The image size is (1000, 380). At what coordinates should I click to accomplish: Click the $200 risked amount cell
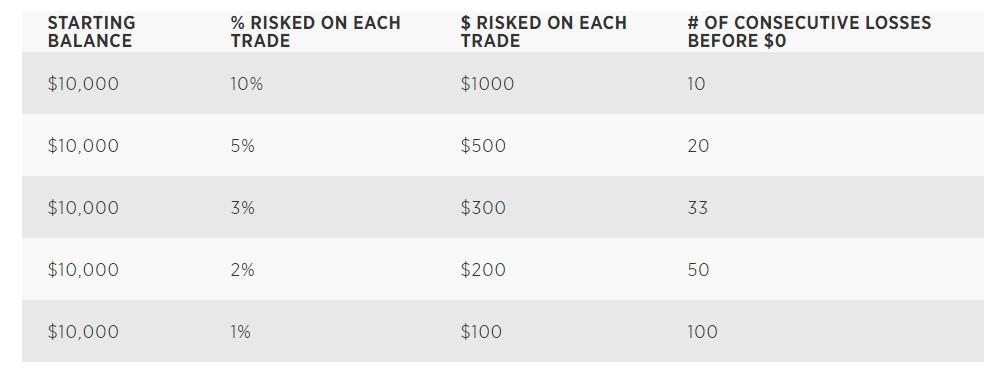coord(483,270)
